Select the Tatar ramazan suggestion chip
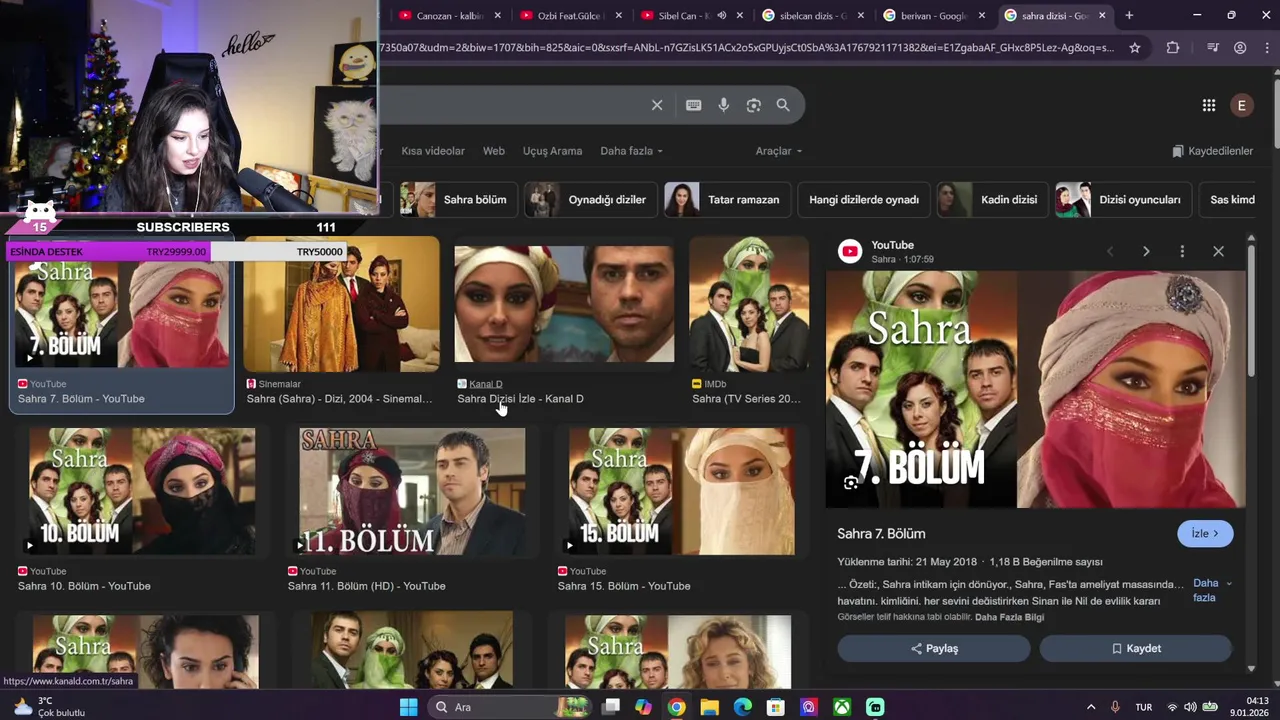1280x720 pixels. coord(727,199)
